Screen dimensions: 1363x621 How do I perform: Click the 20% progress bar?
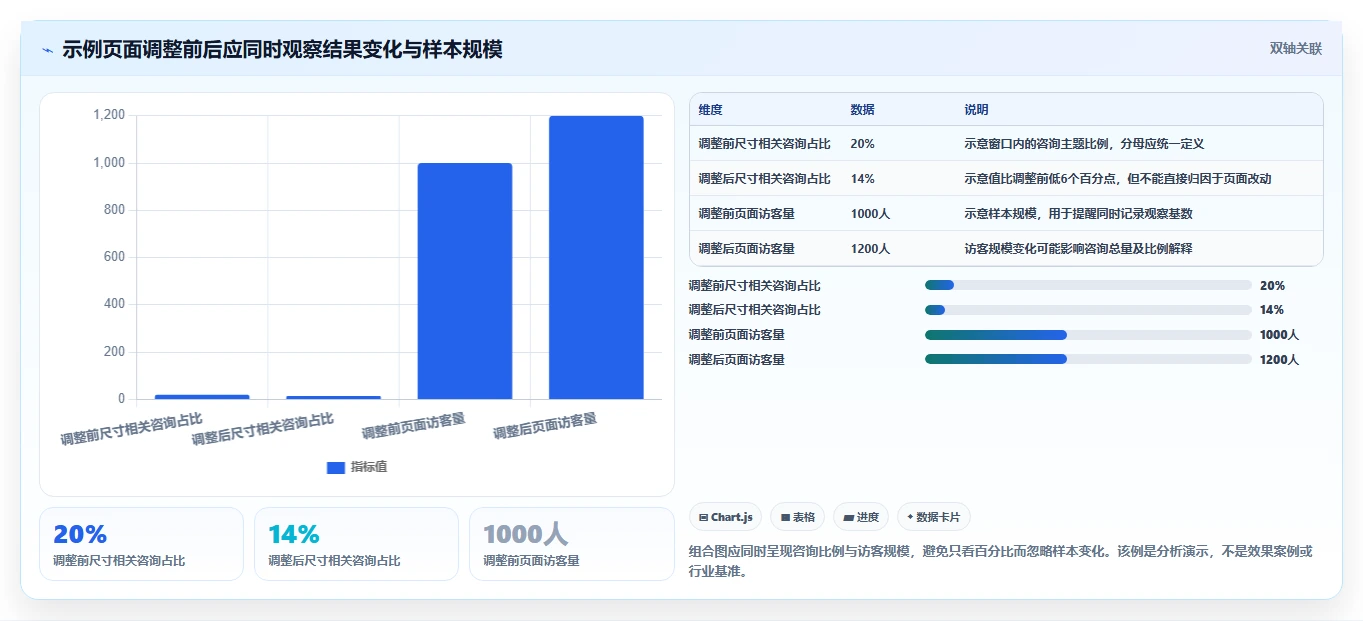(1088, 285)
